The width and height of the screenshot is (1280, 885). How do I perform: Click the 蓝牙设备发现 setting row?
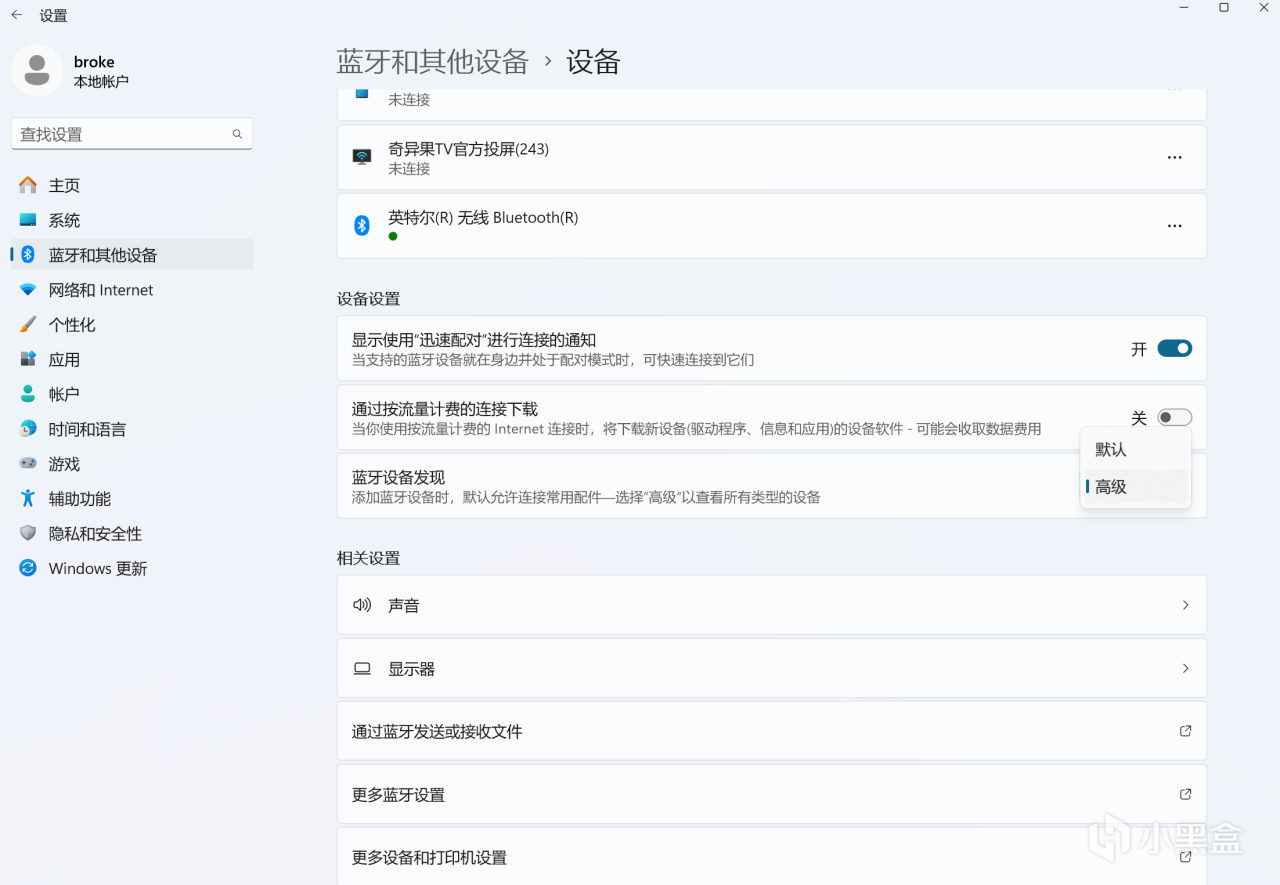coord(772,486)
